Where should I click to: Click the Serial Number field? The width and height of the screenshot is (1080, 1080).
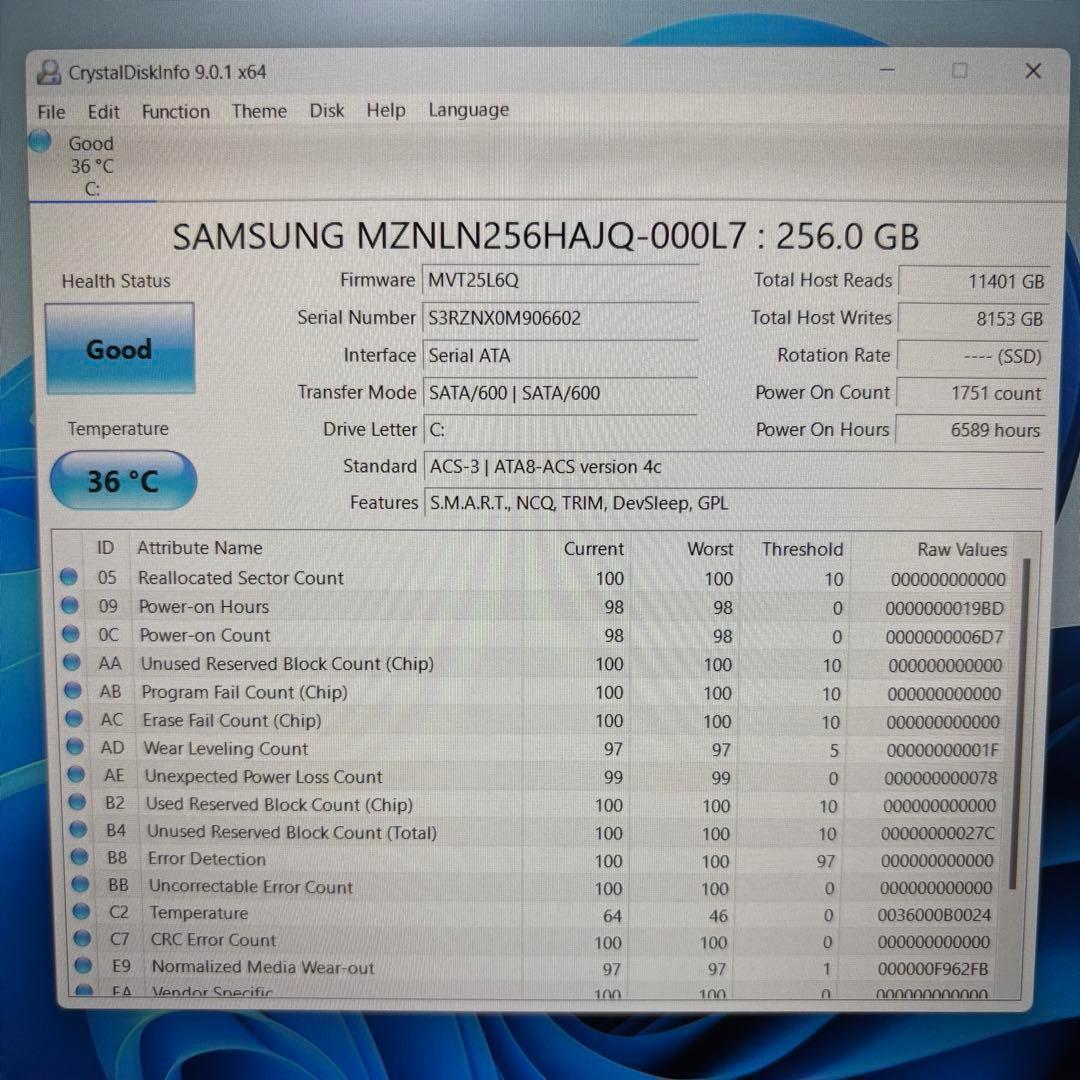tap(560, 318)
